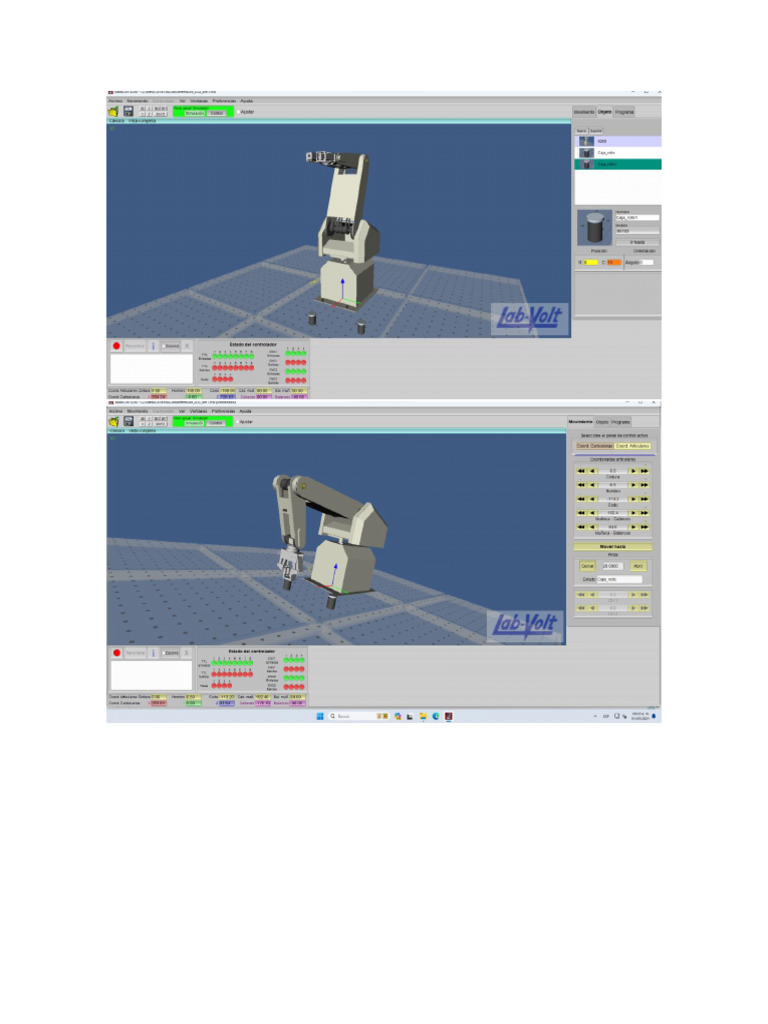Toggle Ajustar checkbox in Movimiento-panel window
This screenshot has width=768, height=1024.
[x=236, y=422]
